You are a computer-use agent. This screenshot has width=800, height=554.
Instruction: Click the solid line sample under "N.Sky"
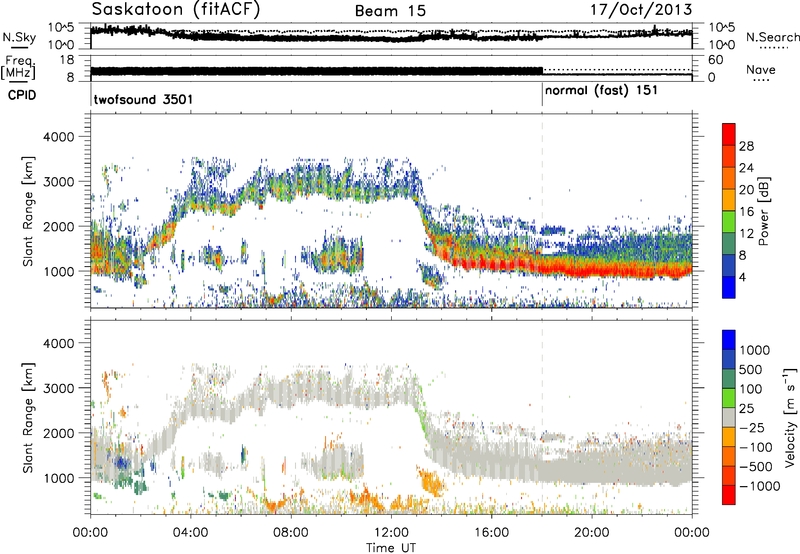click(19, 47)
